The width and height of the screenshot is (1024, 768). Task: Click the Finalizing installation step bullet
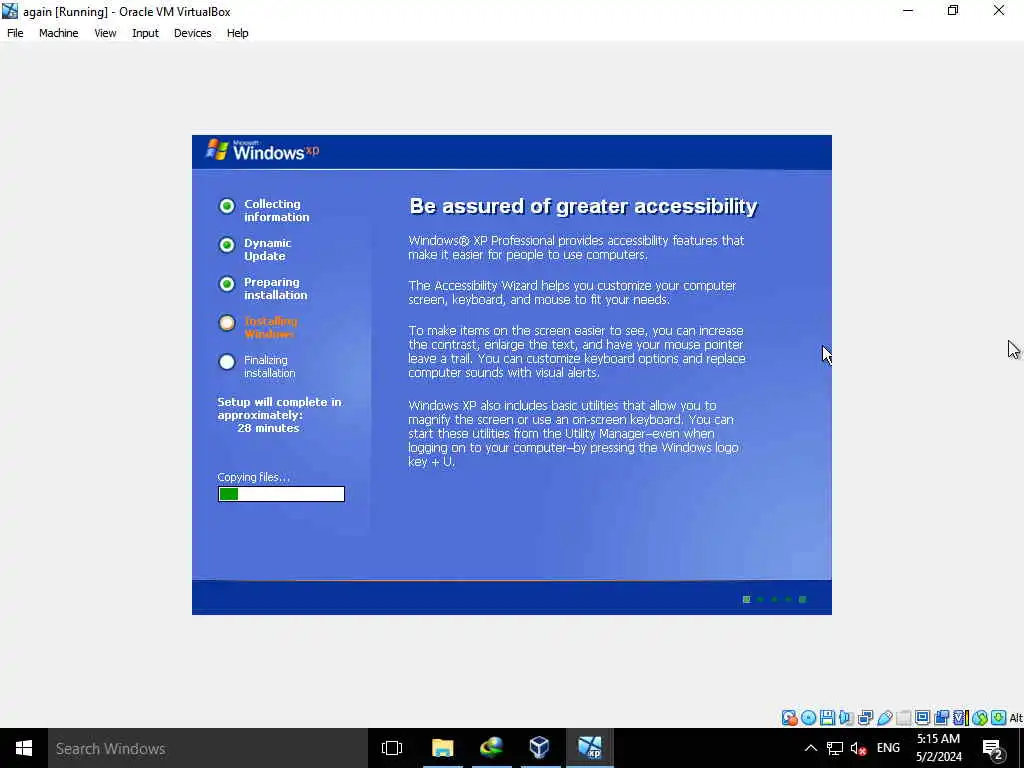click(227, 362)
